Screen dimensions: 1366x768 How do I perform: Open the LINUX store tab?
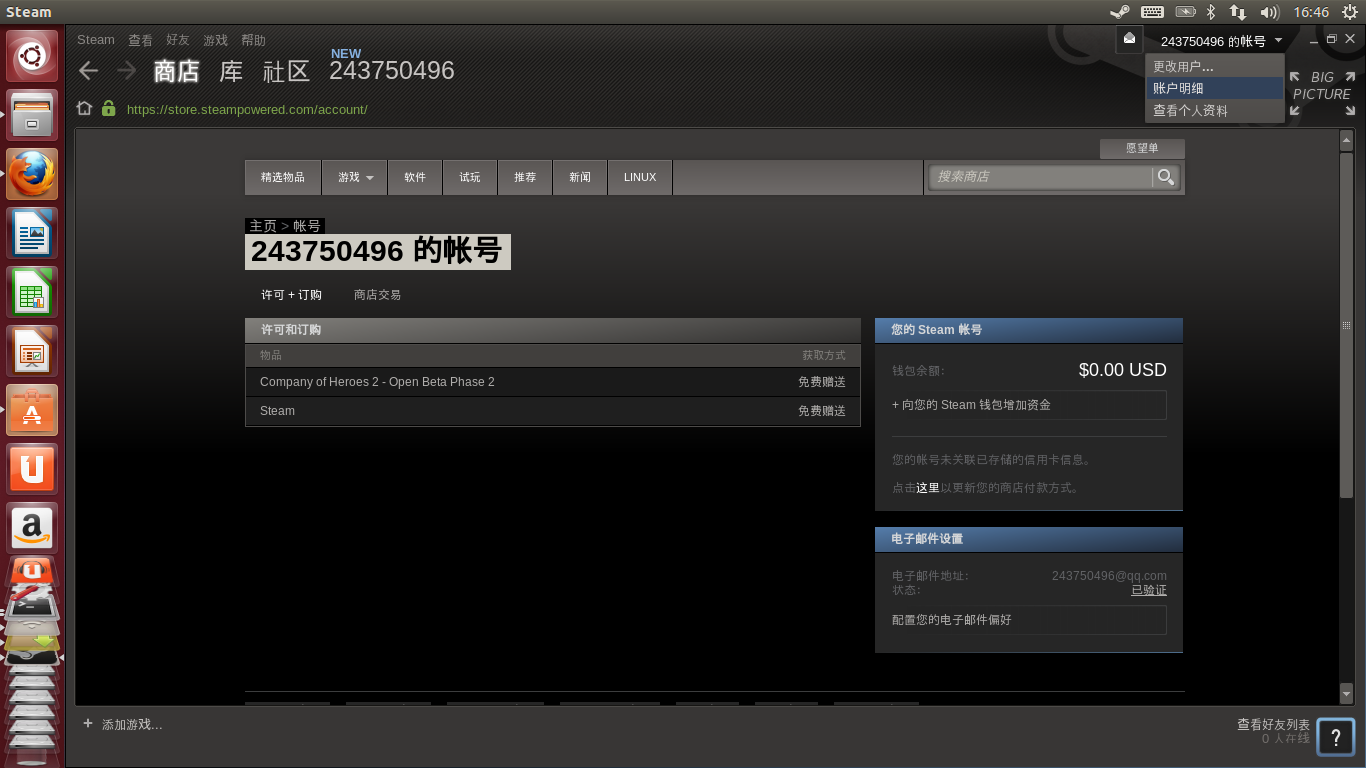coord(640,177)
